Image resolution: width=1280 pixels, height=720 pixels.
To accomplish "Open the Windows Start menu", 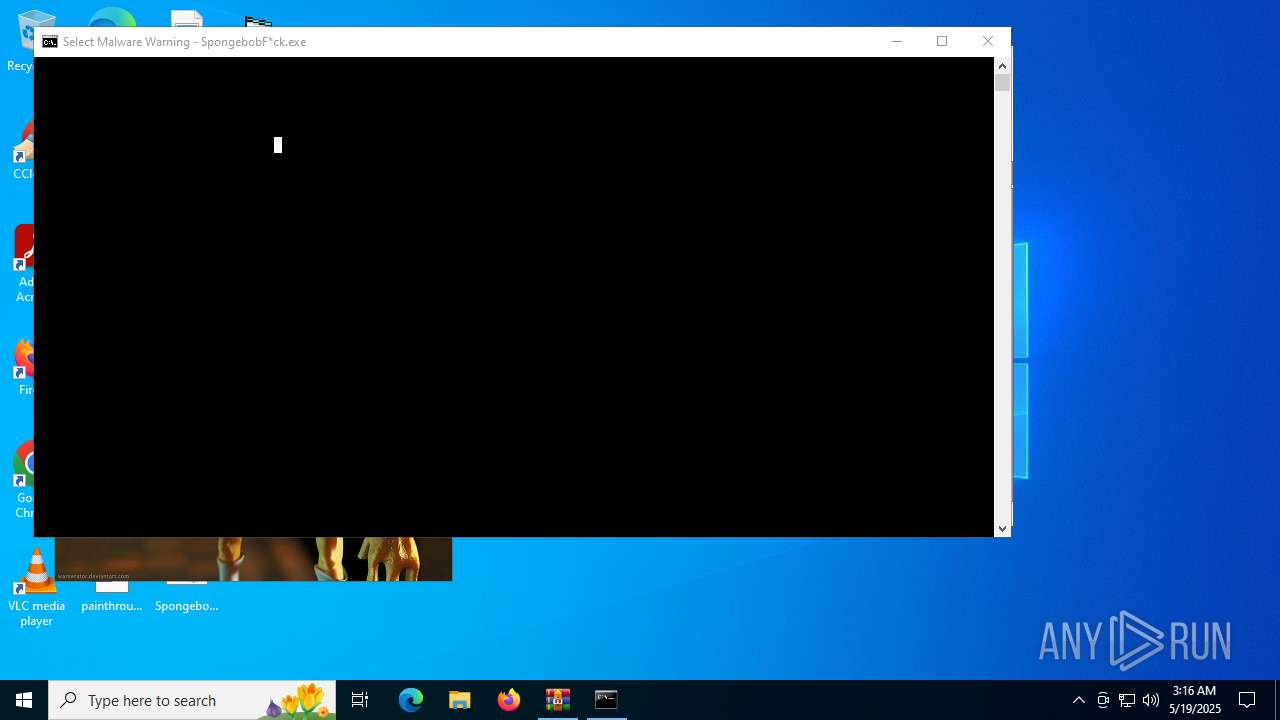I will click(24, 700).
